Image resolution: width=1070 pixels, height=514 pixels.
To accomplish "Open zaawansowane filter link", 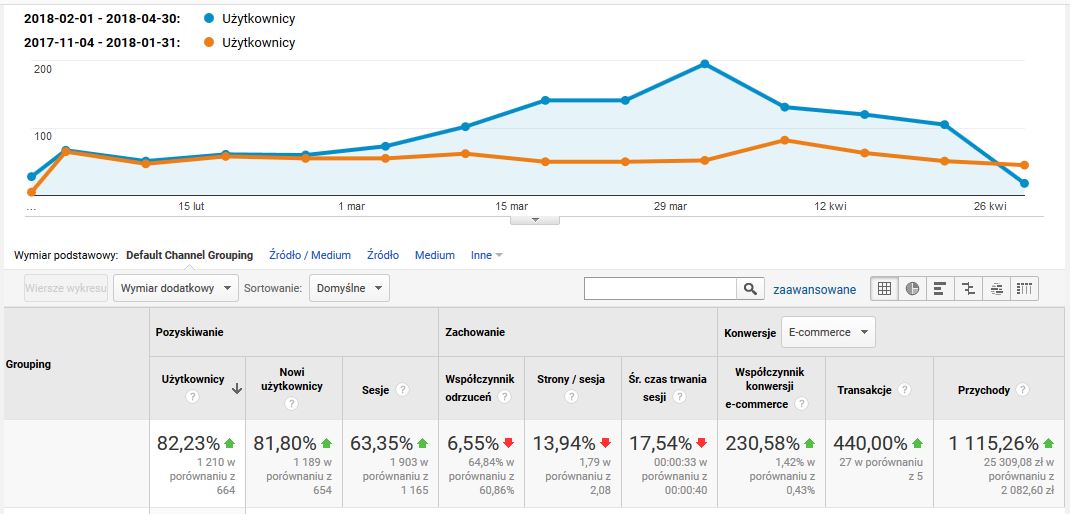I will (x=815, y=289).
